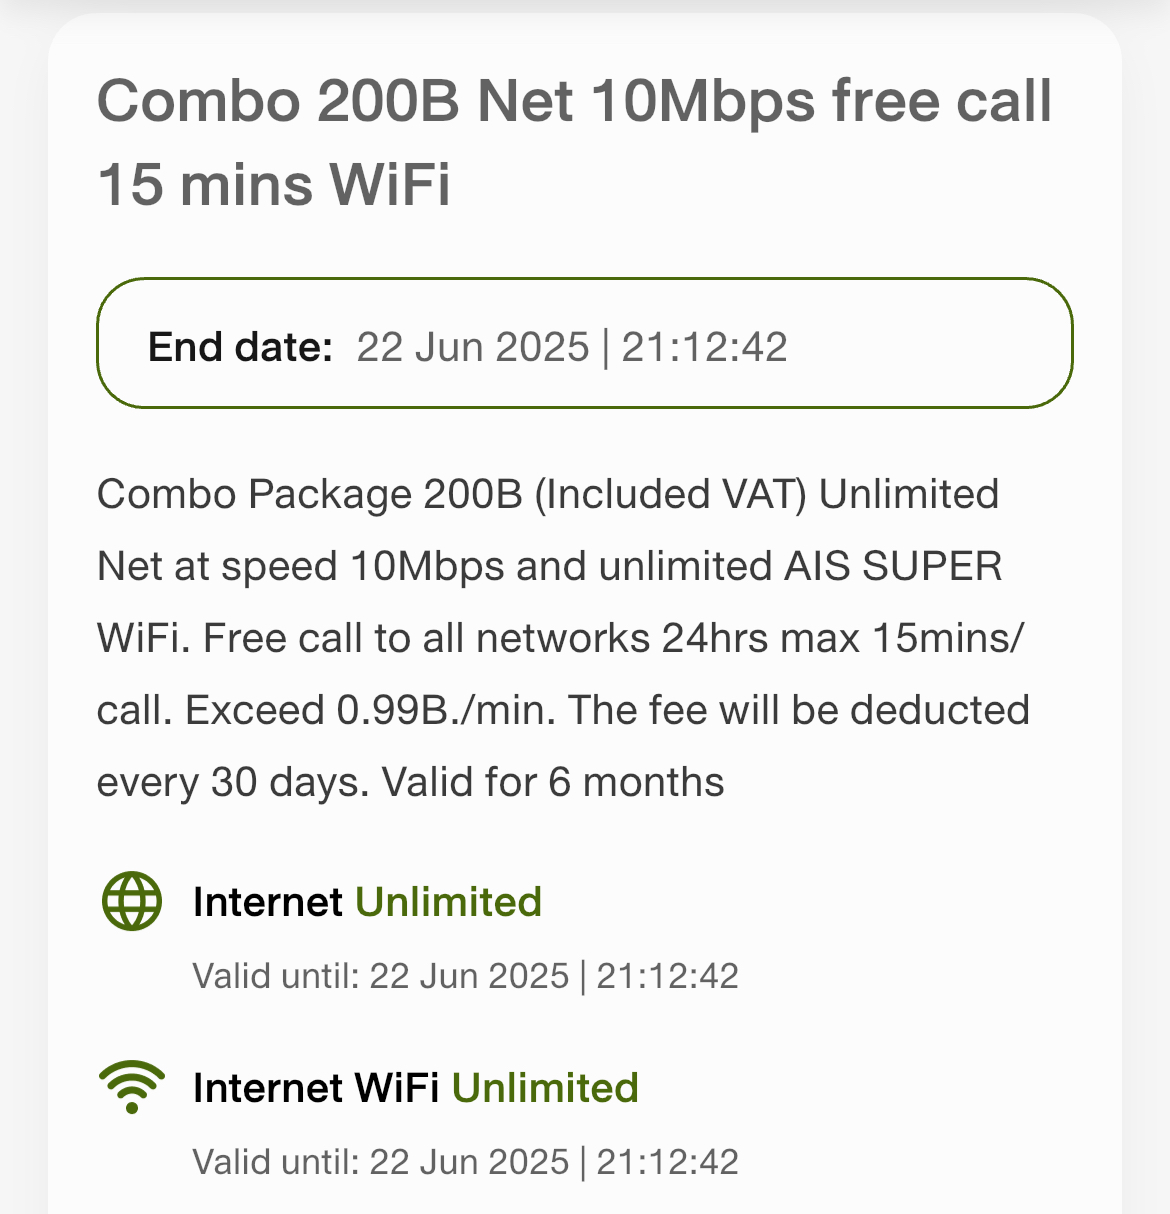1170x1214 pixels.
Task: Click the Internet label text
Action: (268, 902)
